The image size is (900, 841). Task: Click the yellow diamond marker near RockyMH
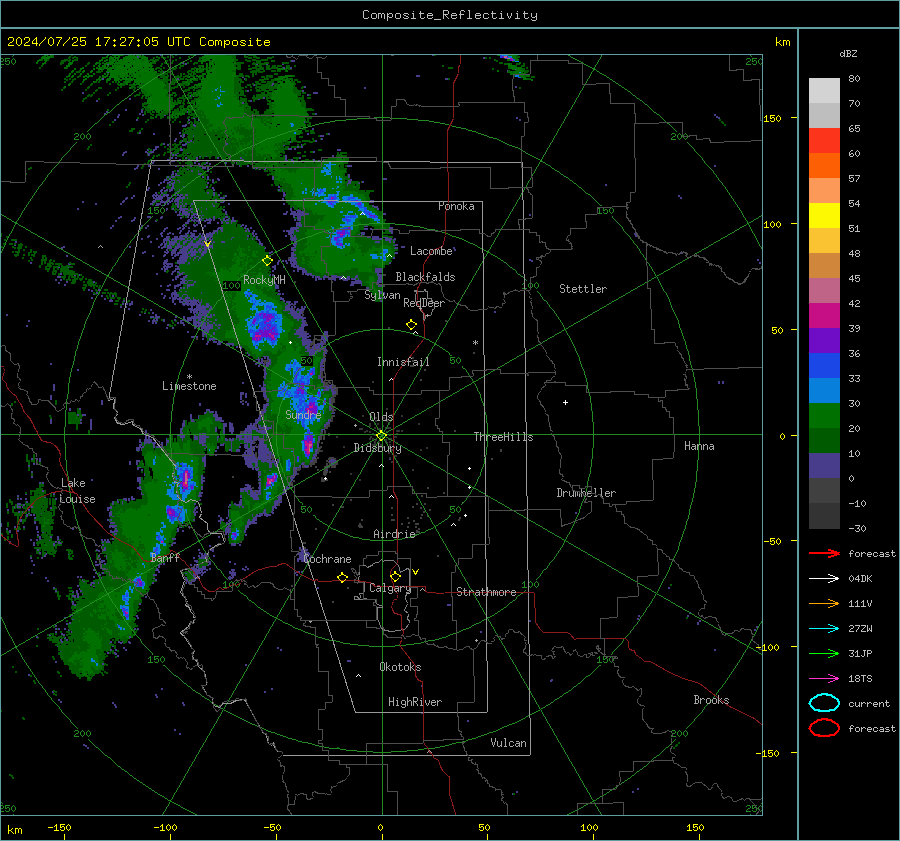click(x=267, y=261)
